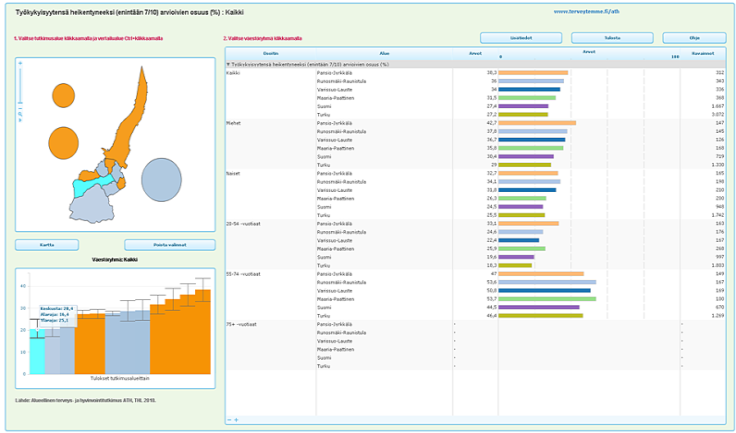Select the blue-gray circle on the map
The height and width of the screenshot is (433, 736).
click(161, 180)
